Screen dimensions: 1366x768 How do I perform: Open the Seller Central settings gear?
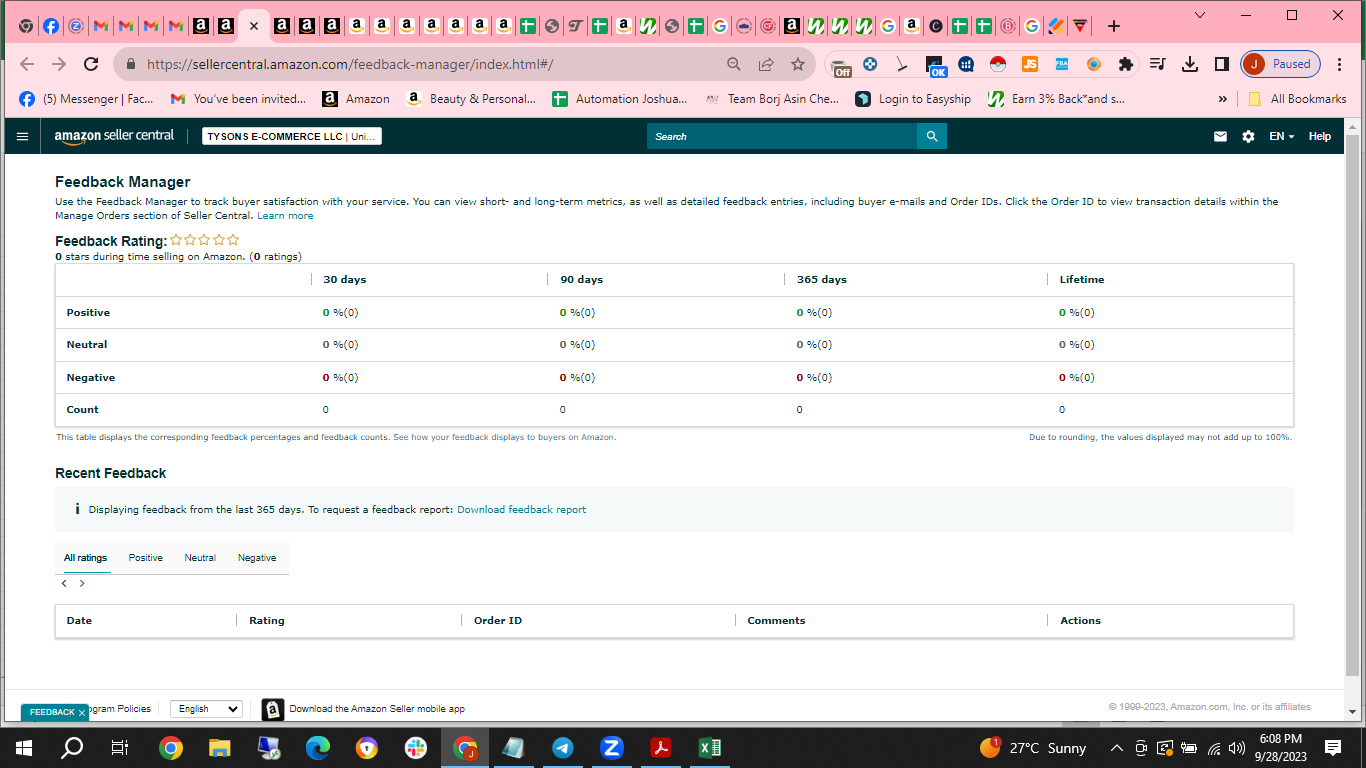[x=1248, y=136]
